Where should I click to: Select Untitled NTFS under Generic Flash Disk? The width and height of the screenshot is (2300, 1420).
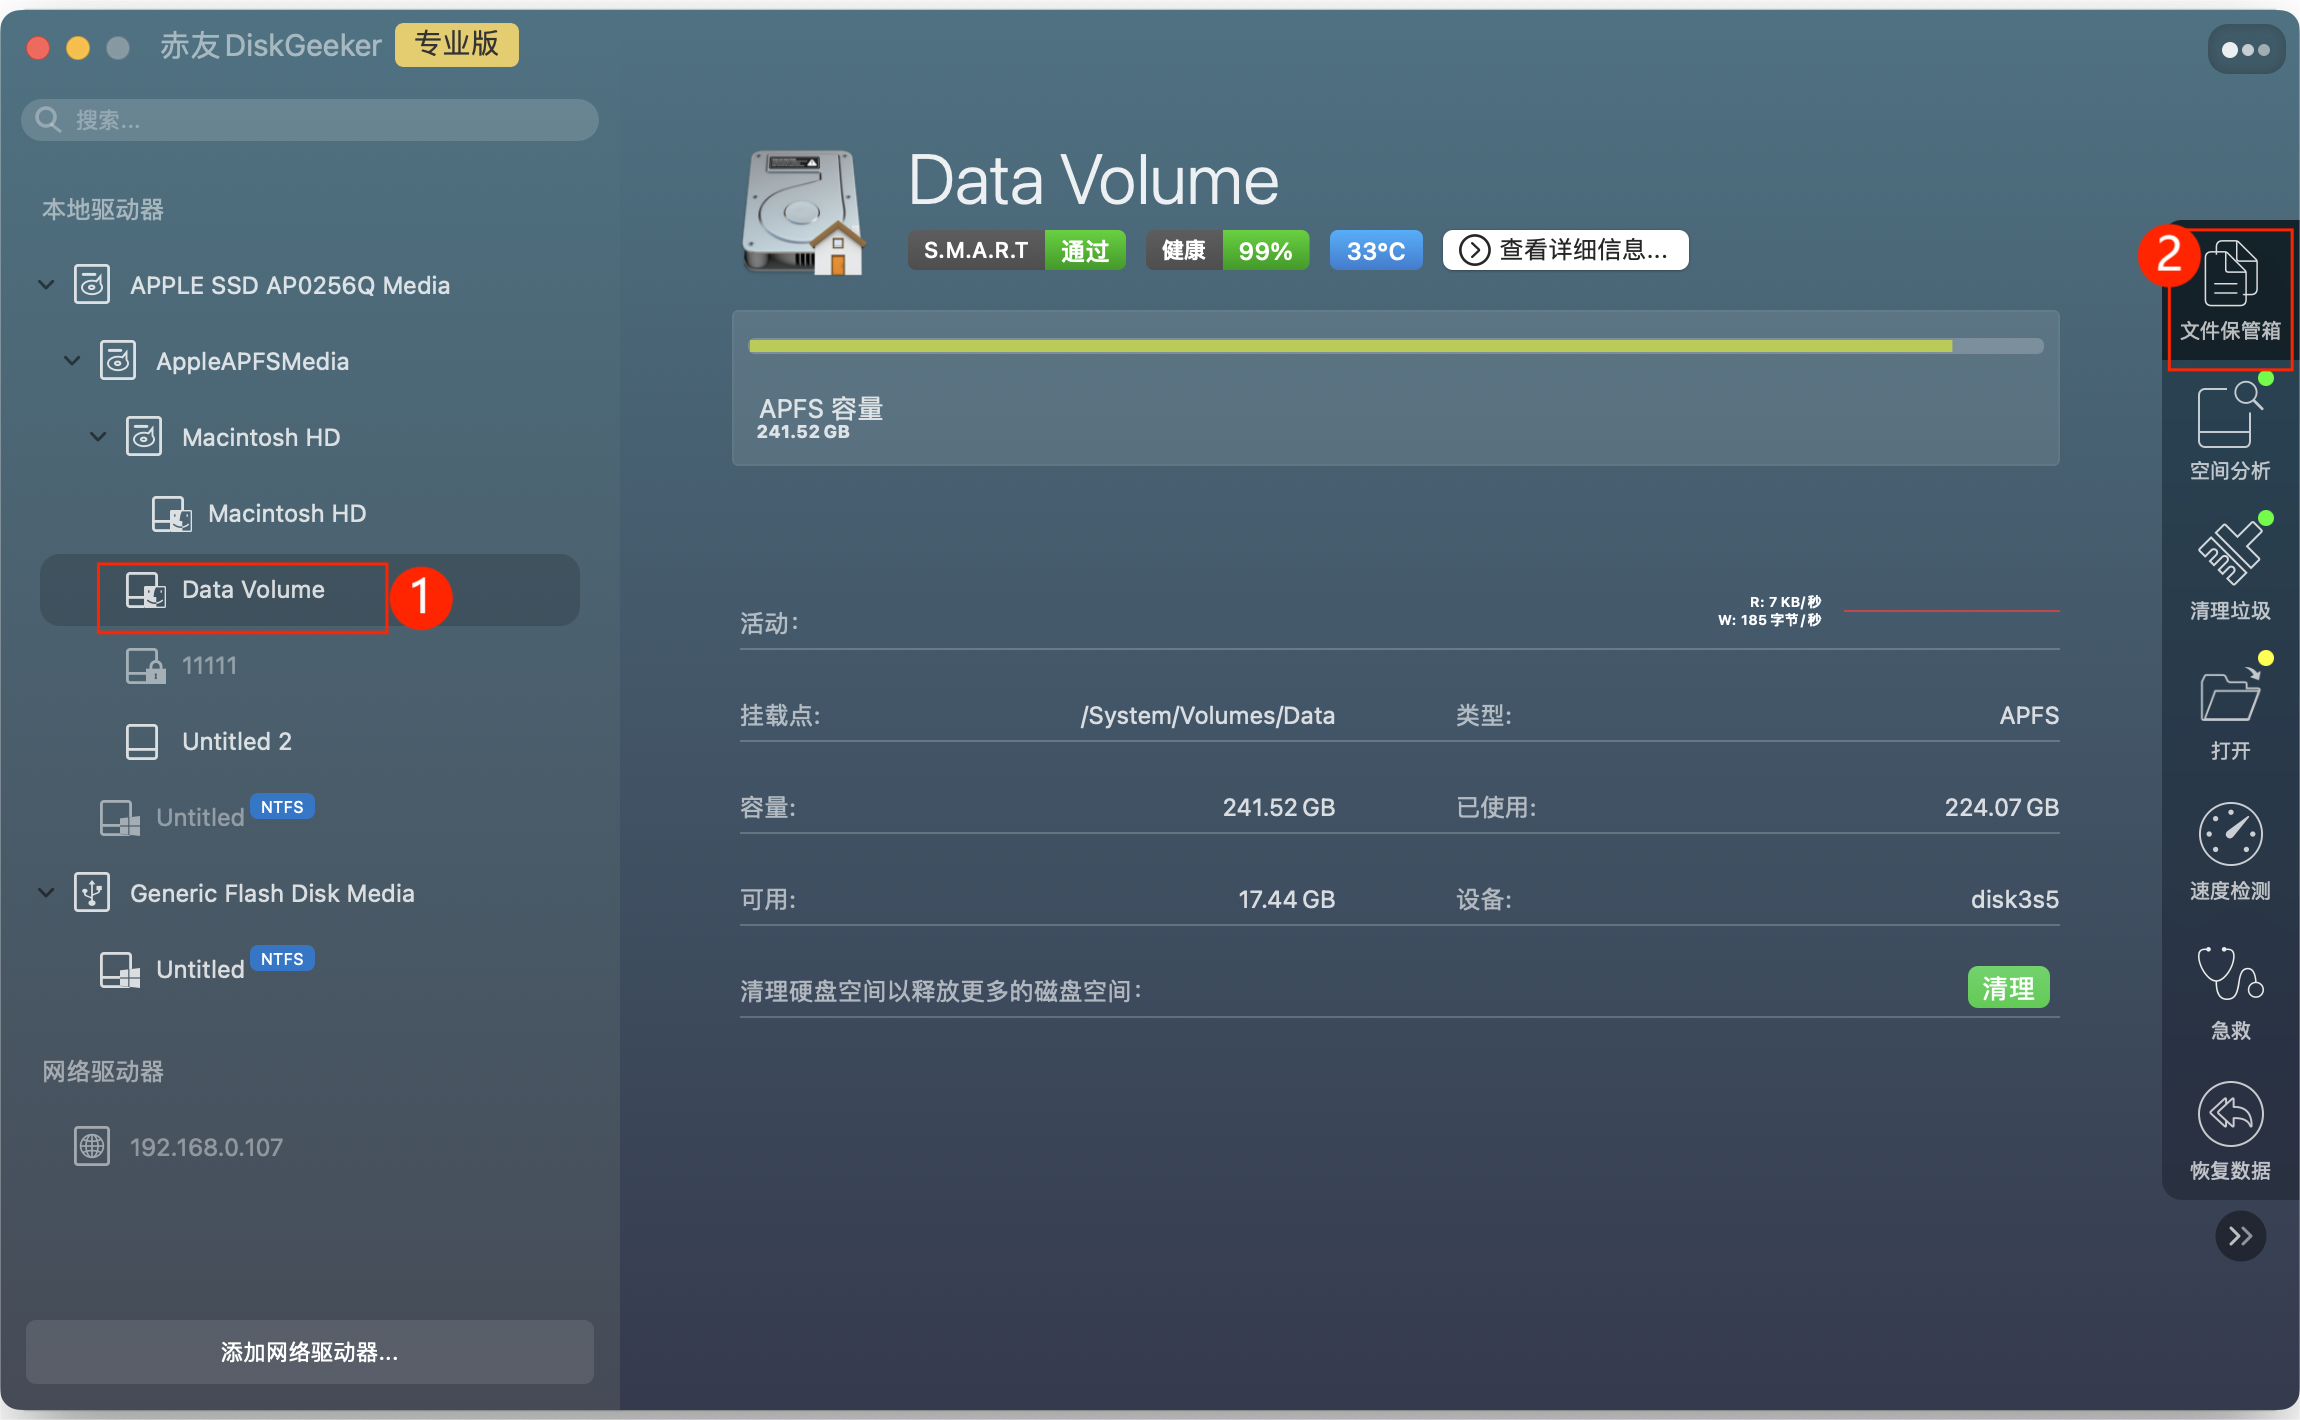pyautogui.click(x=200, y=970)
